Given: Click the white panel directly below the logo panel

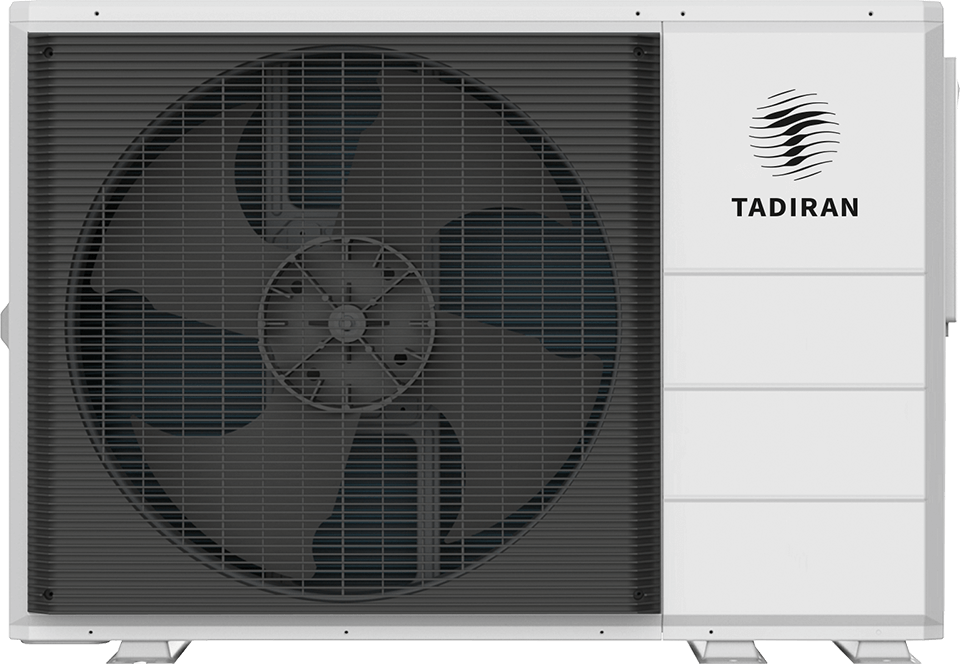Looking at the screenshot, I should coord(794,330).
